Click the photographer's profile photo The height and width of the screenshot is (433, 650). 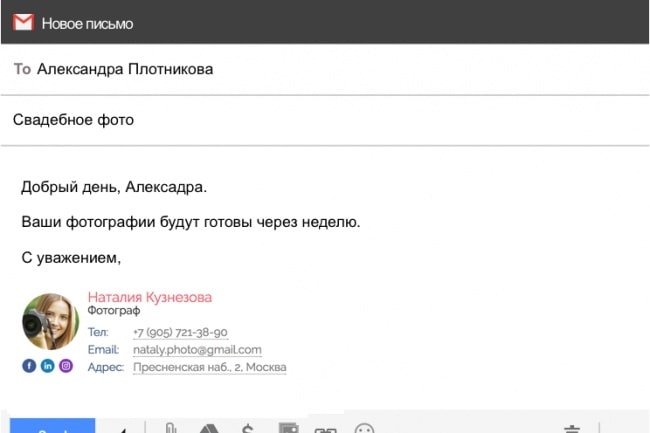coord(51,322)
